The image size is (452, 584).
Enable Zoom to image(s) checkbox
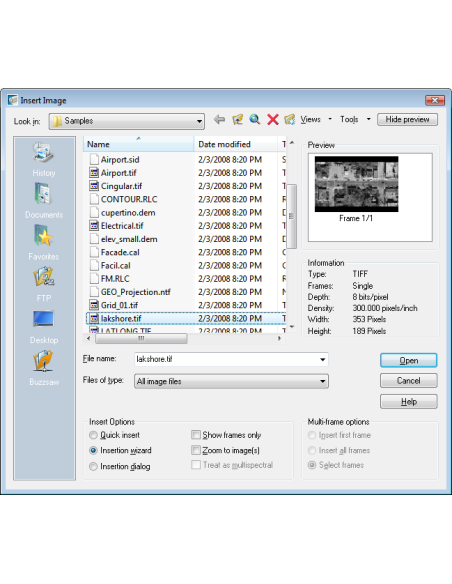[x=196, y=450]
